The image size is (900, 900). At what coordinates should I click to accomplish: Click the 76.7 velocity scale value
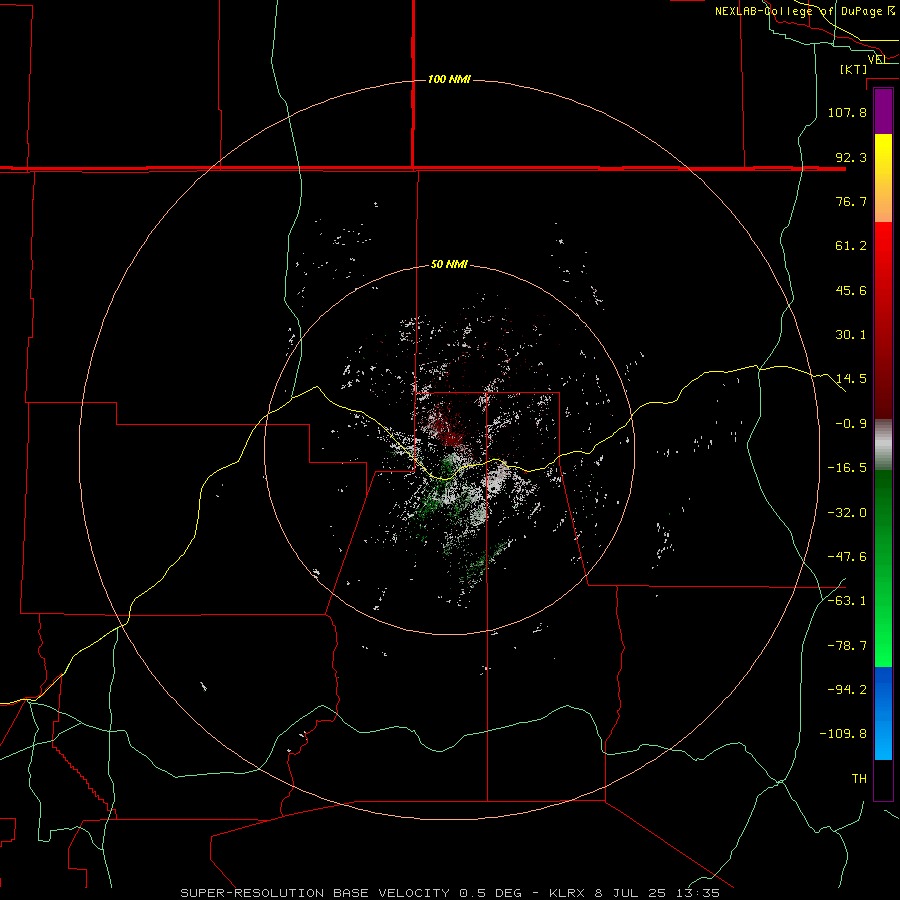(851, 201)
